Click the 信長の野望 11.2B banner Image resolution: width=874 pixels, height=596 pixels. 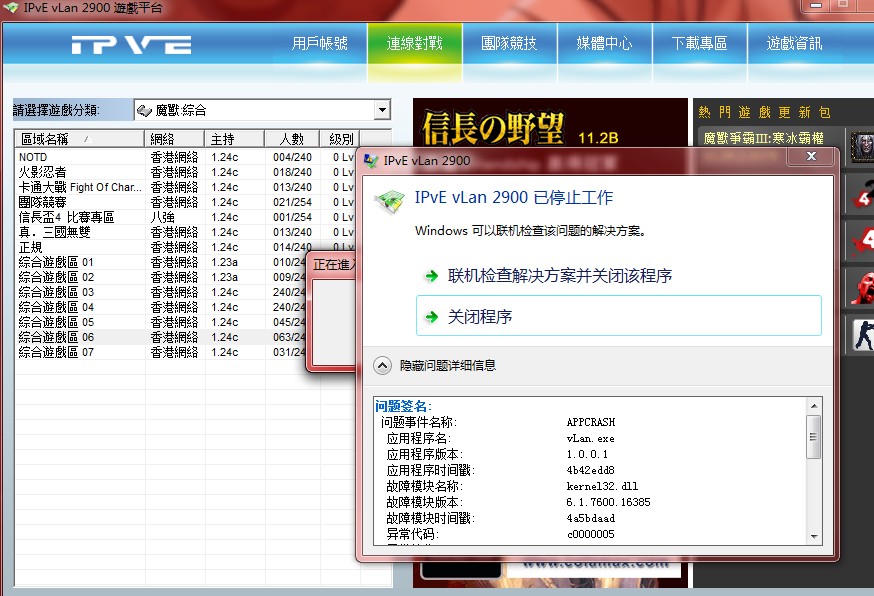click(550, 123)
